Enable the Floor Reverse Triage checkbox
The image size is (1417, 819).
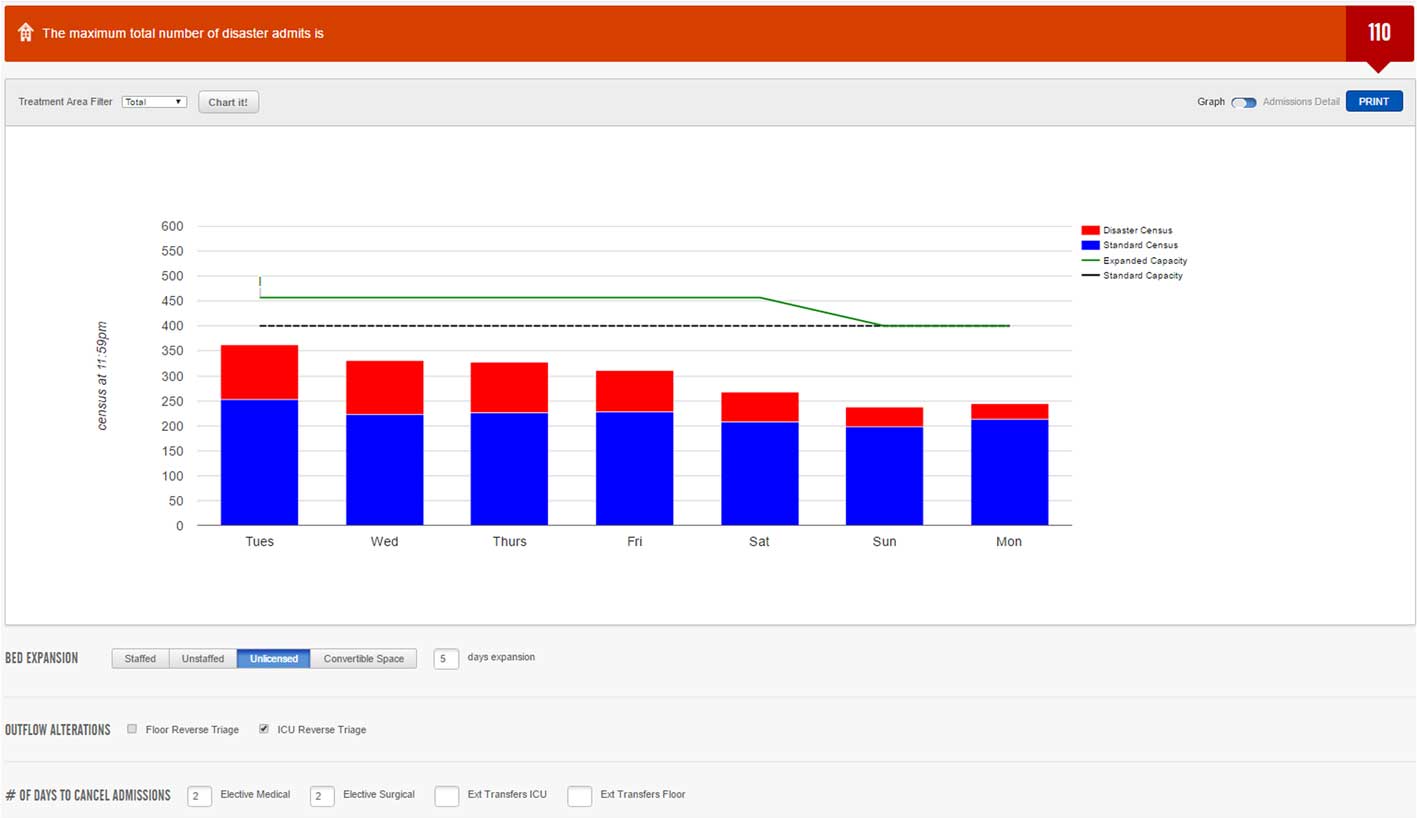coord(132,729)
